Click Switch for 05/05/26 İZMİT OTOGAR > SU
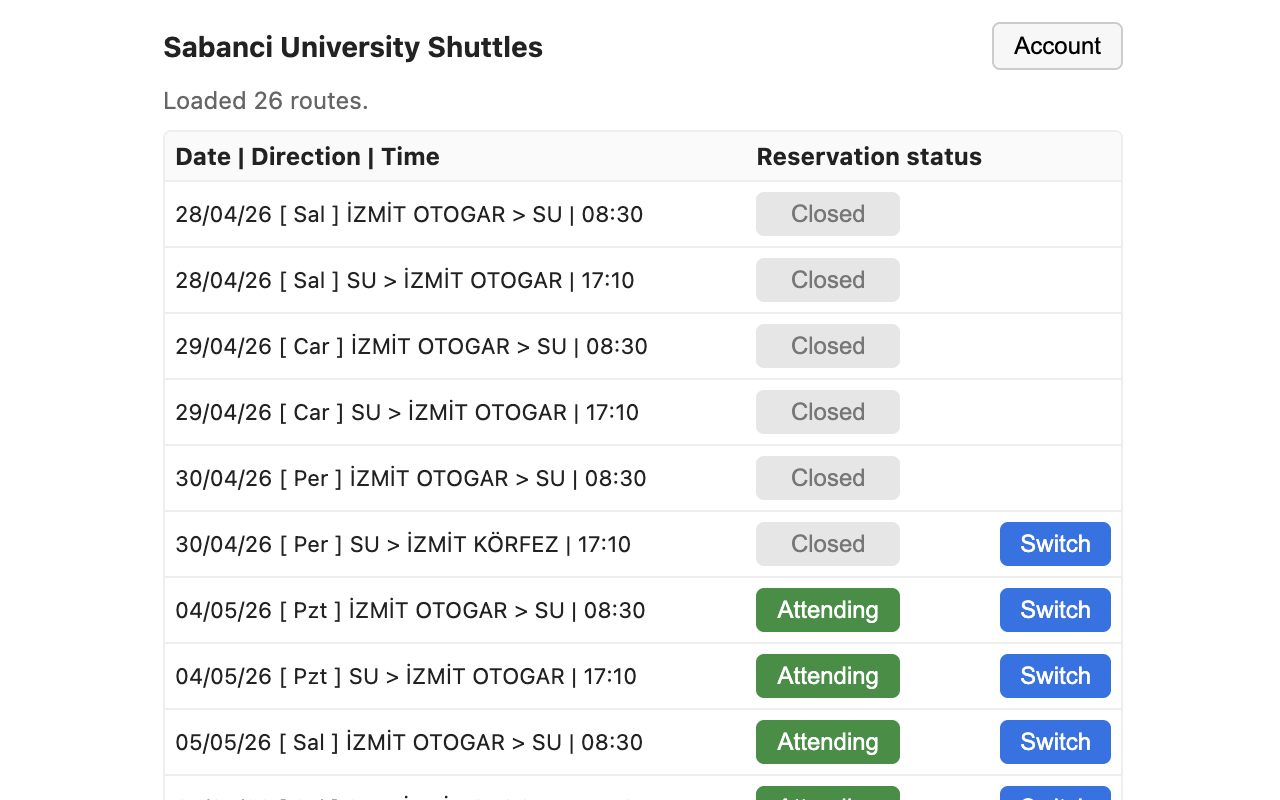Image resolution: width=1280 pixels, height=800 pixels. pyautogui.click(x=1055, y=742)
